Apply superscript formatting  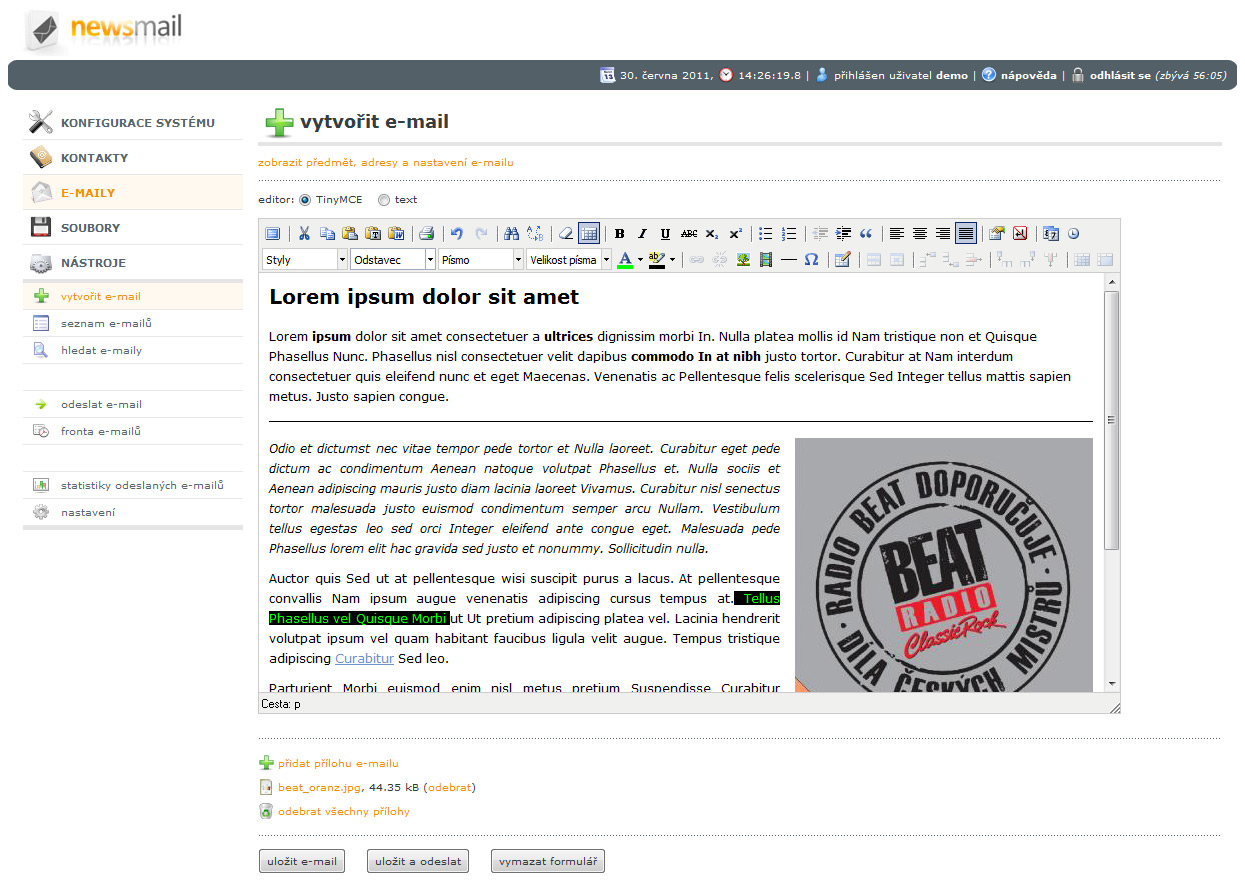735,234
